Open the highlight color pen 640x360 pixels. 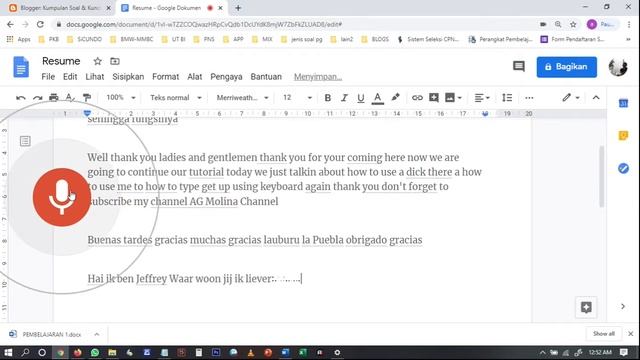click(x=395, y=98)
